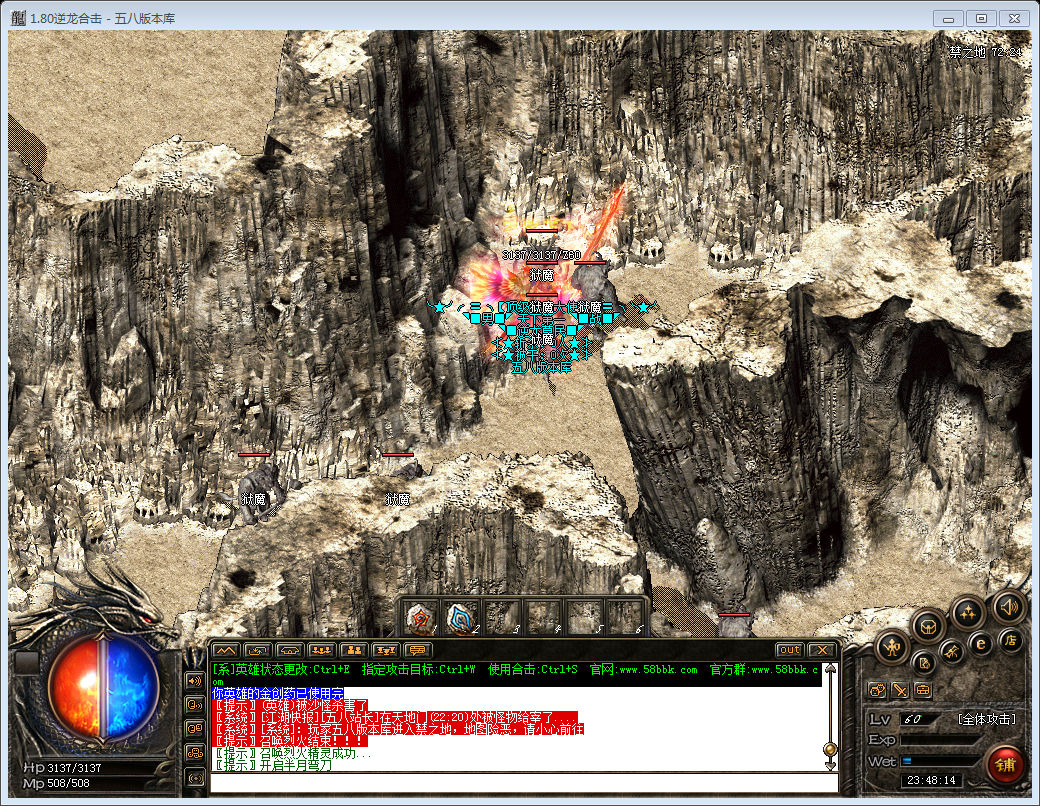1040x806 pixels.
Task: Click the X exit button beside out
Action: pos(822,650)
